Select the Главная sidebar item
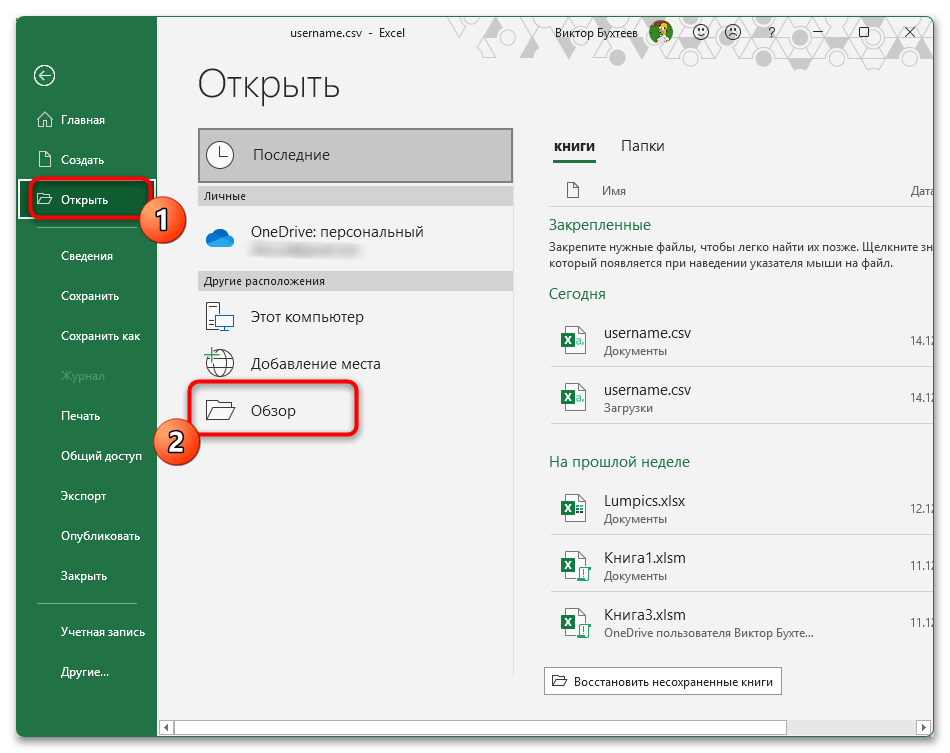950x753 pixels. [x=87, y=120]
